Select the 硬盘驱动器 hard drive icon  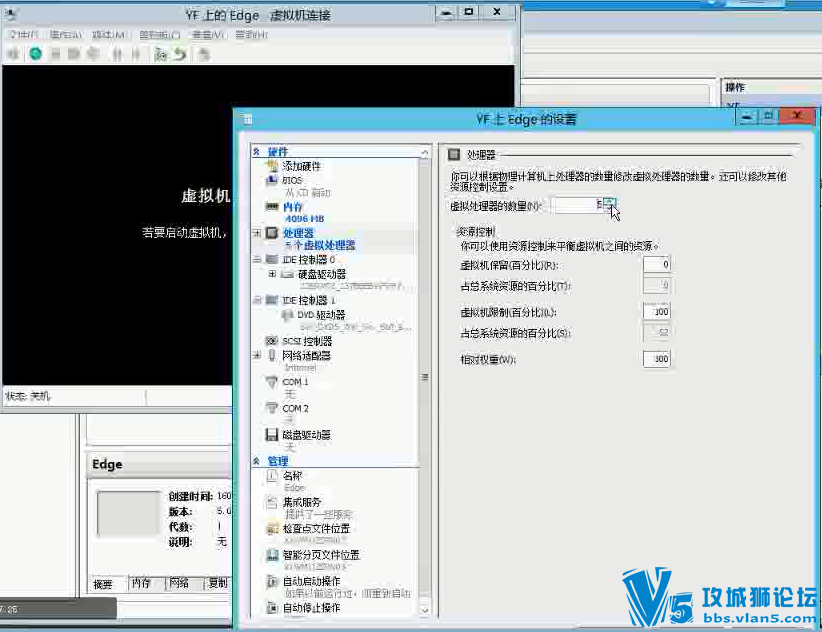pos(287,274)
